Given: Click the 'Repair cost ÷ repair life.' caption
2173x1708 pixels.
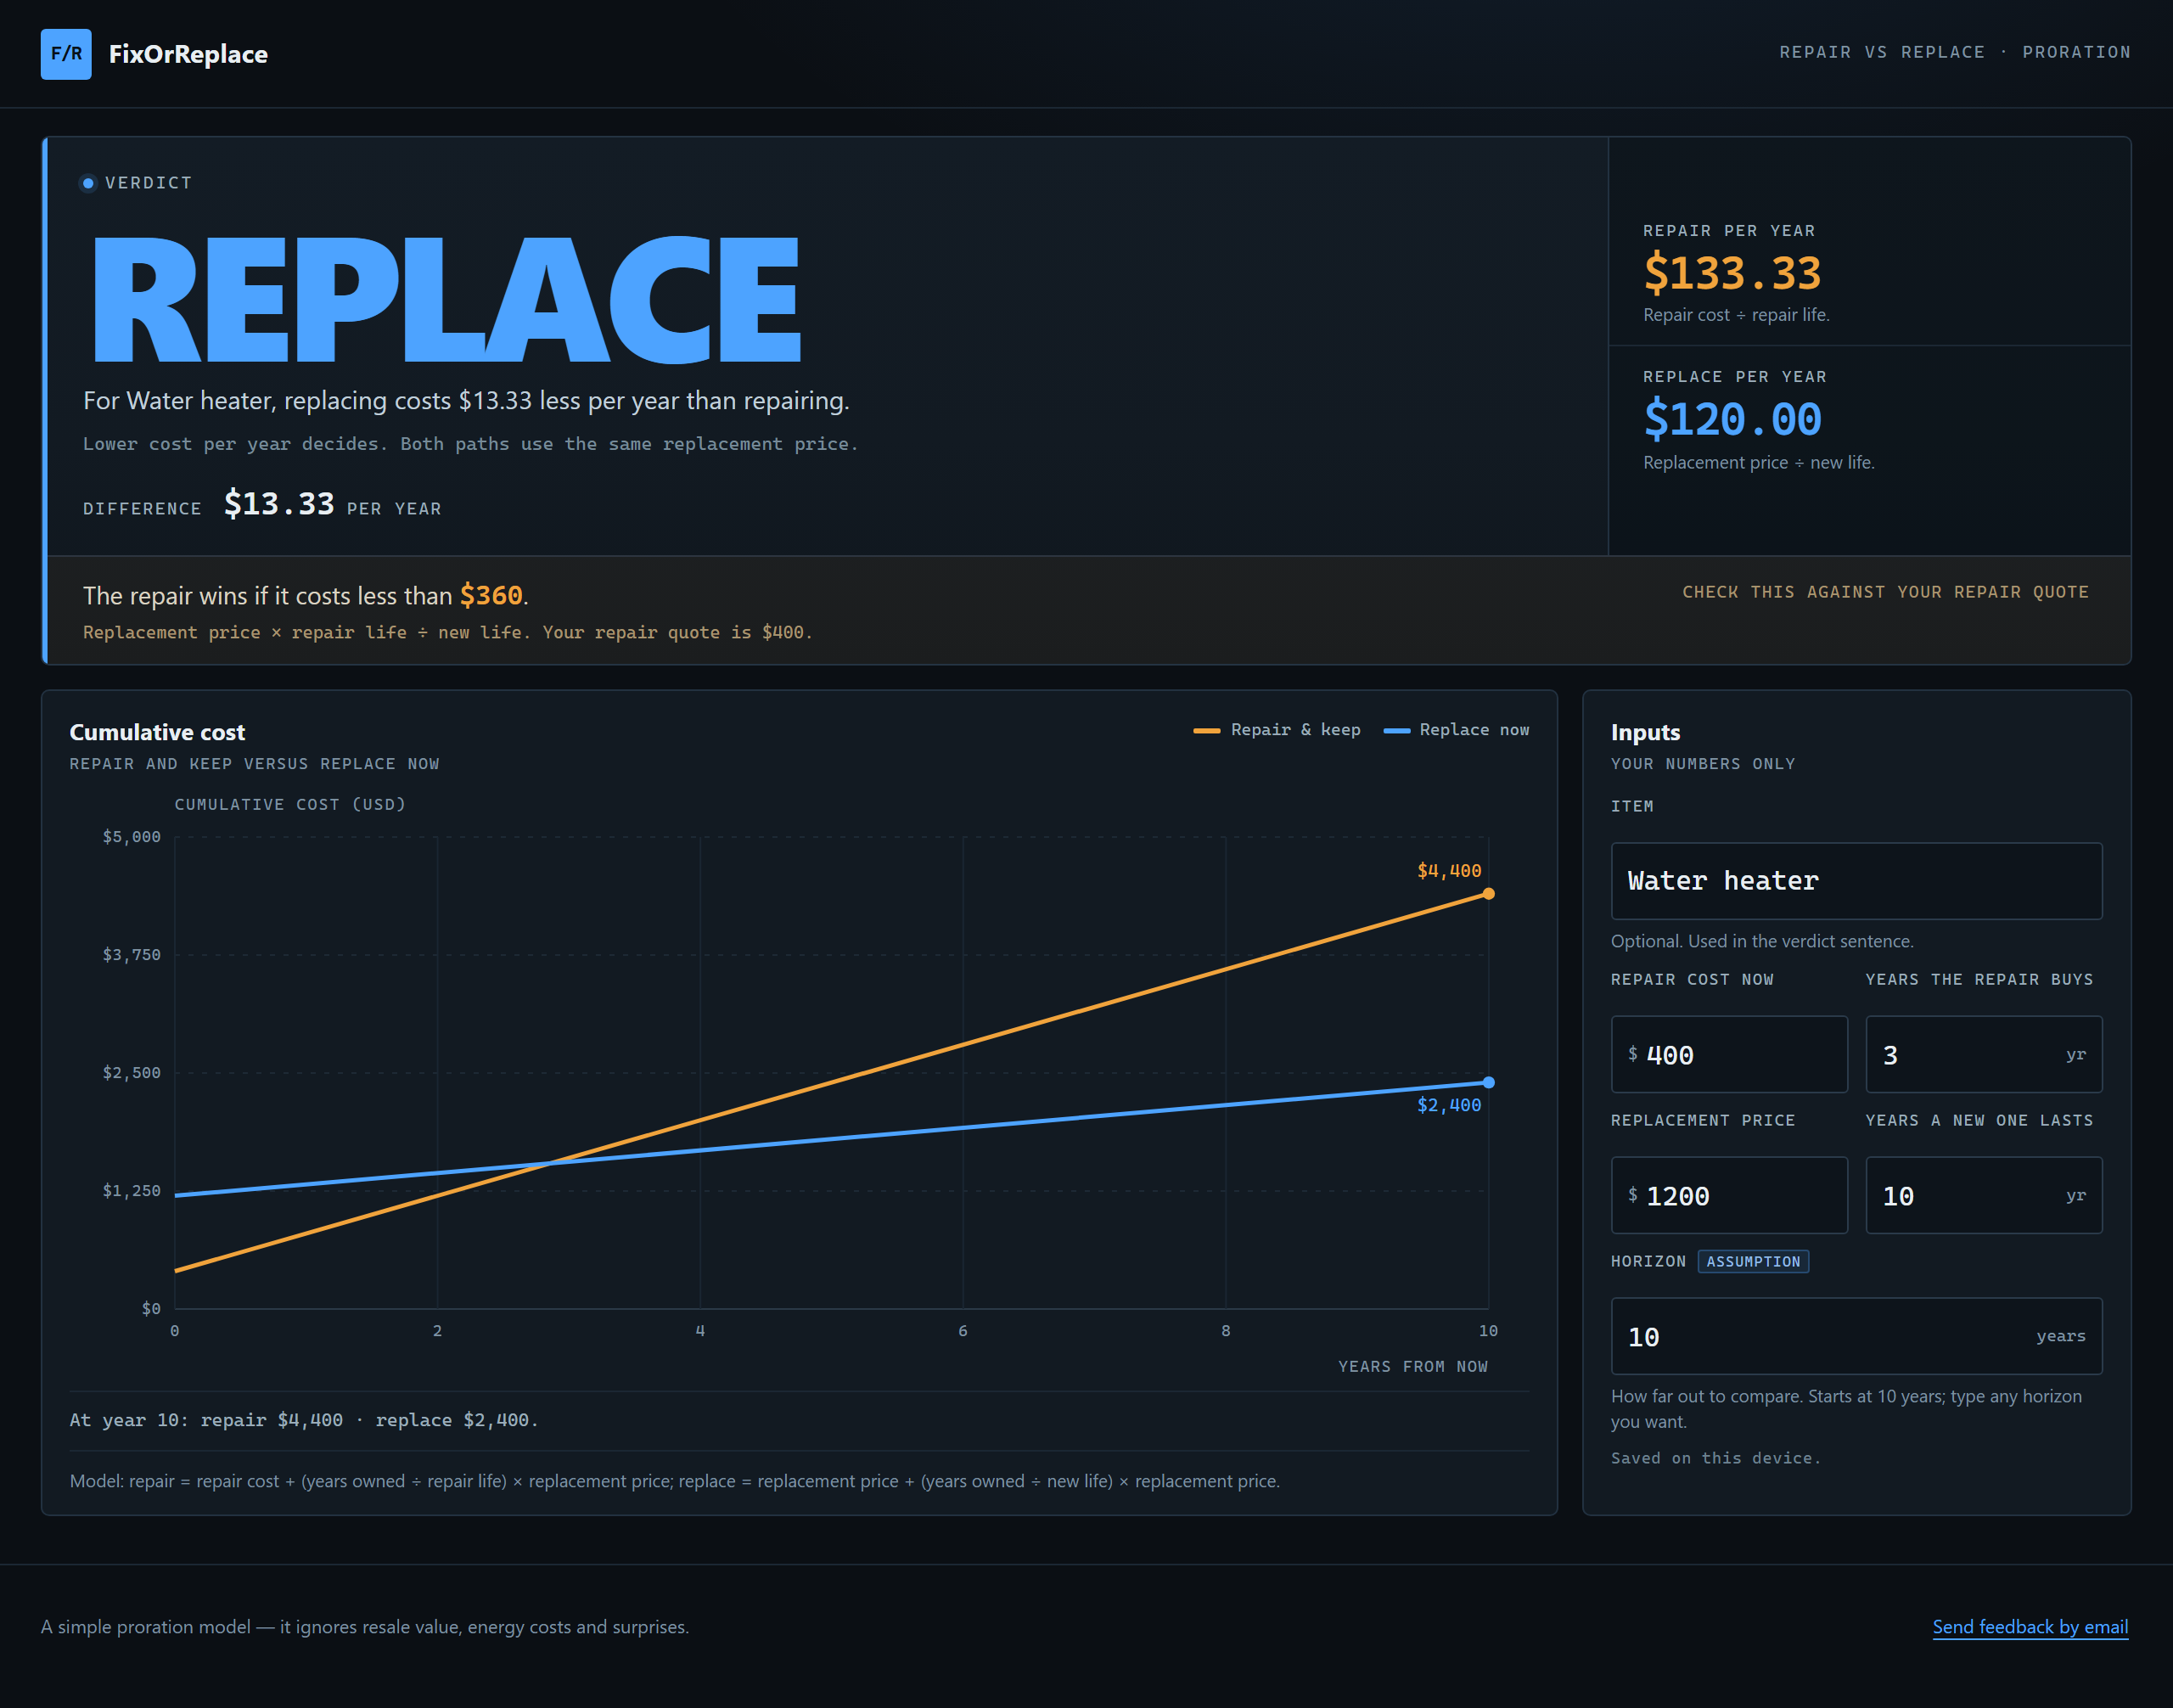Looking at the screenshot, I should (1736, 315).
